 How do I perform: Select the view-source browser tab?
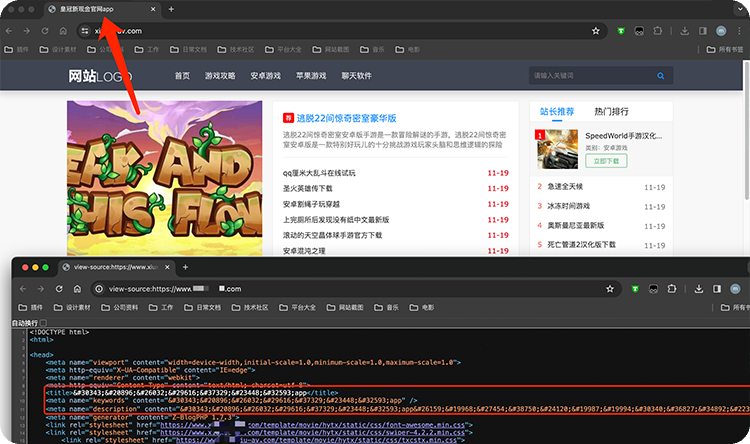tap(117, 267)
